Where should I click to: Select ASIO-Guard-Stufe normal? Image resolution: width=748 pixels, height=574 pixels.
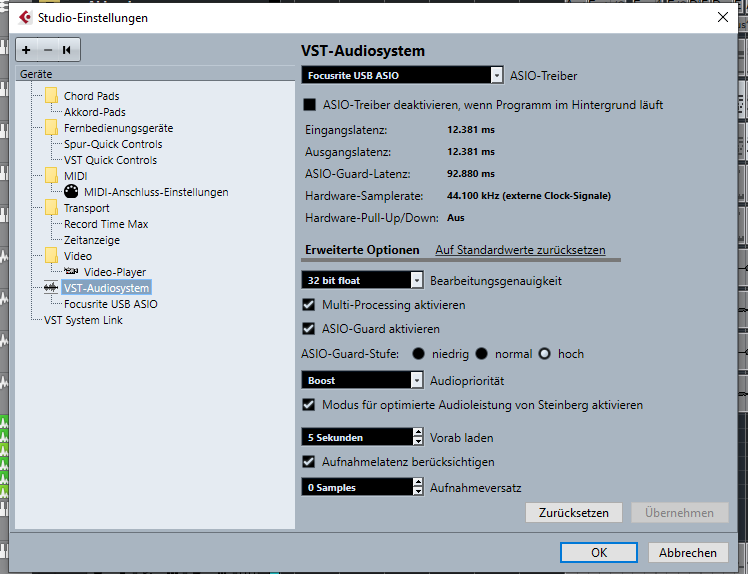tap(482, 354)
